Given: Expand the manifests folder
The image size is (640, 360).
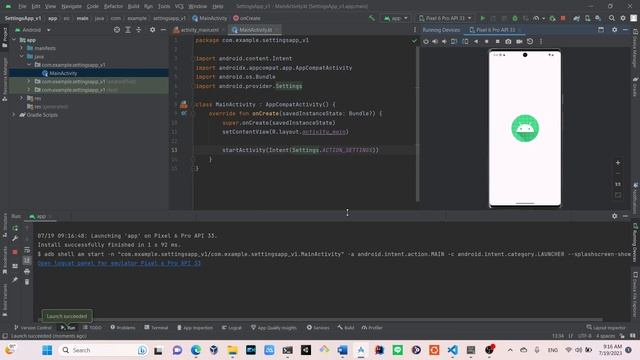Looking at the screenshot, I should (x=22, y=48).
